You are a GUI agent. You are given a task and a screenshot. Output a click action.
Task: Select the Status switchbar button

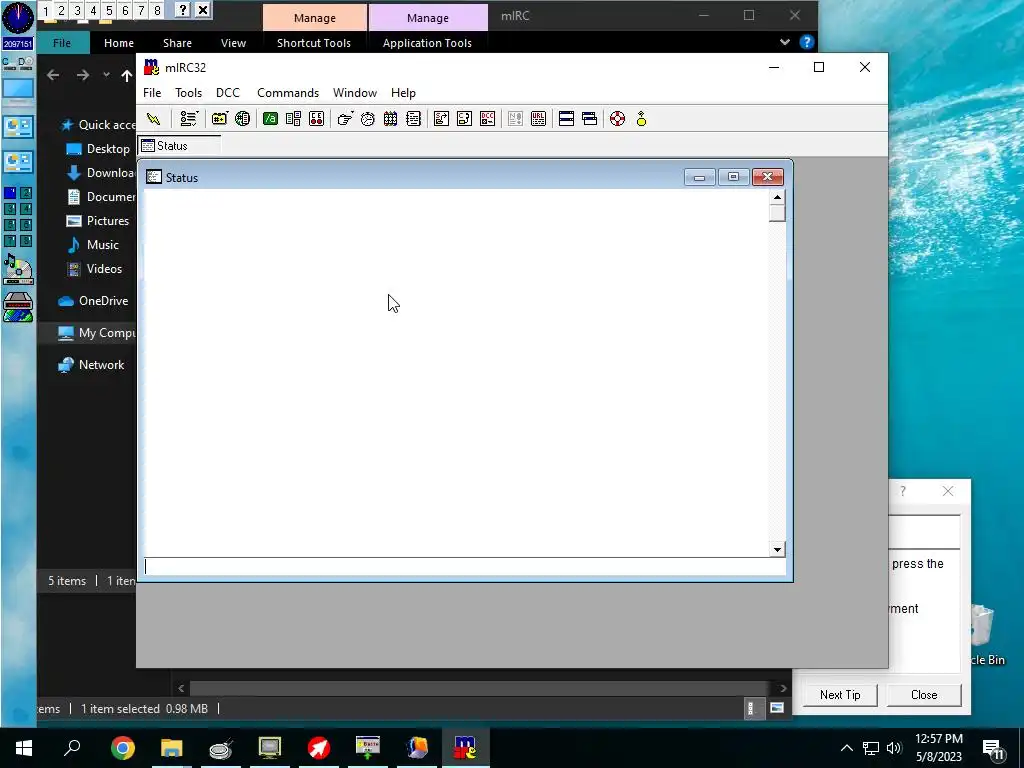tap(179, 146)
